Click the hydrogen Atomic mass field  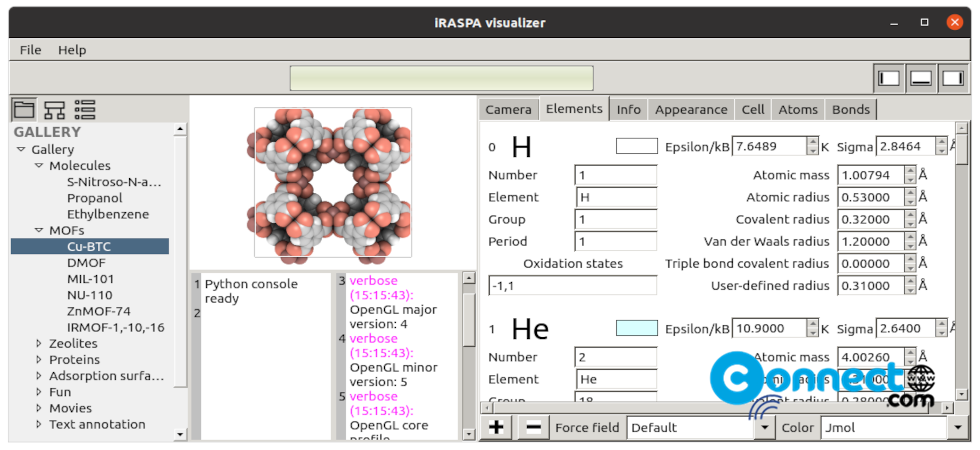point(876,175)
